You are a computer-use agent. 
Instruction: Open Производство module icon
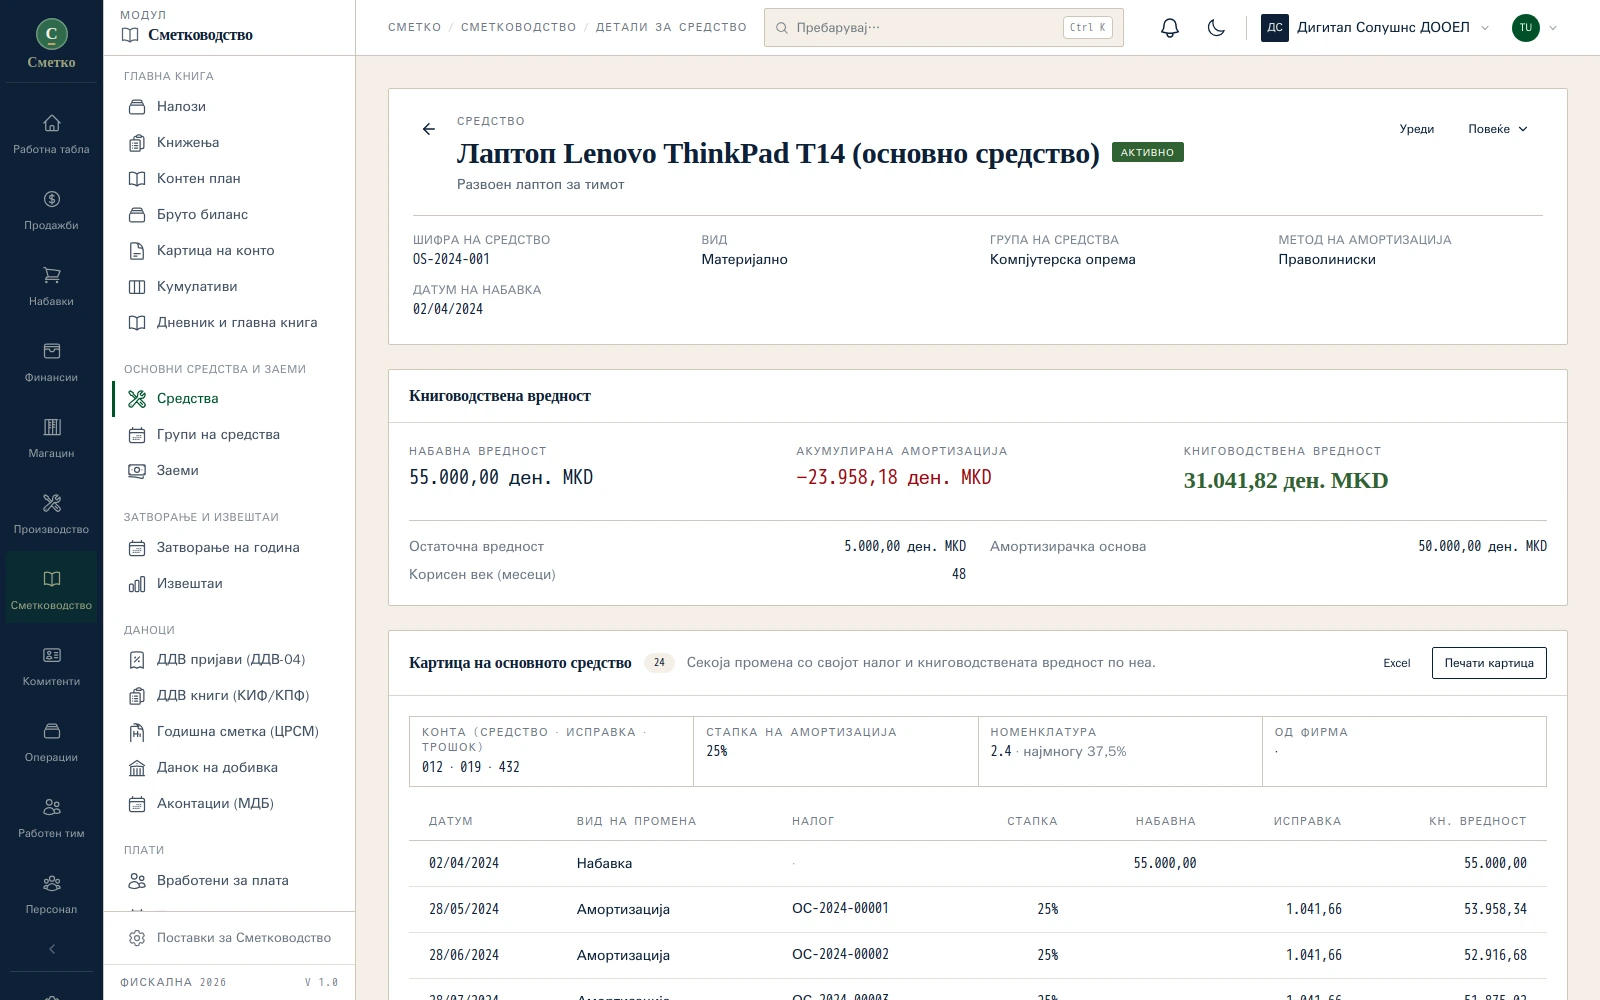coord(51,514)
